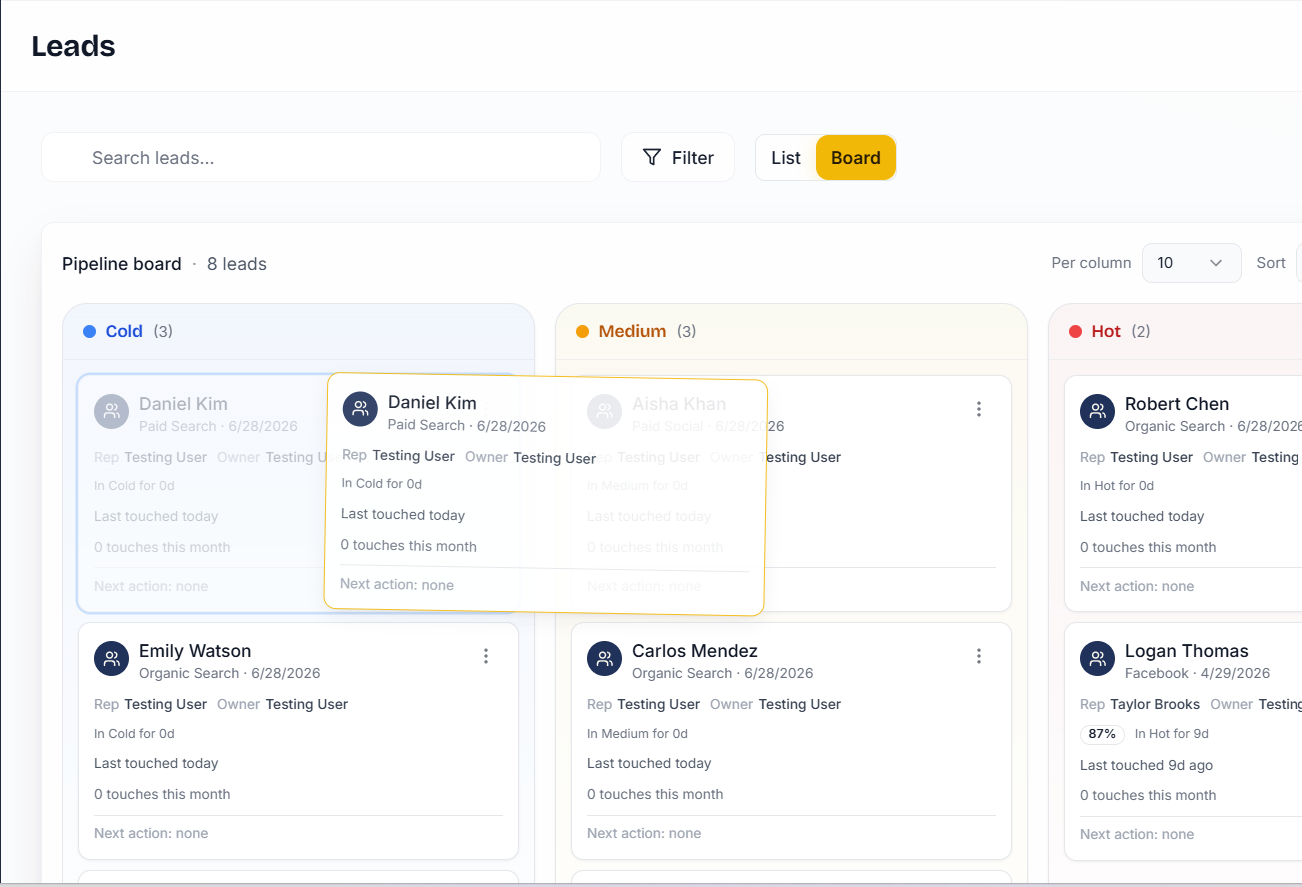Viewport: 1302px width, 887px height.
Task: Open the Emily Watson lead name
Action: click(195, 651)
